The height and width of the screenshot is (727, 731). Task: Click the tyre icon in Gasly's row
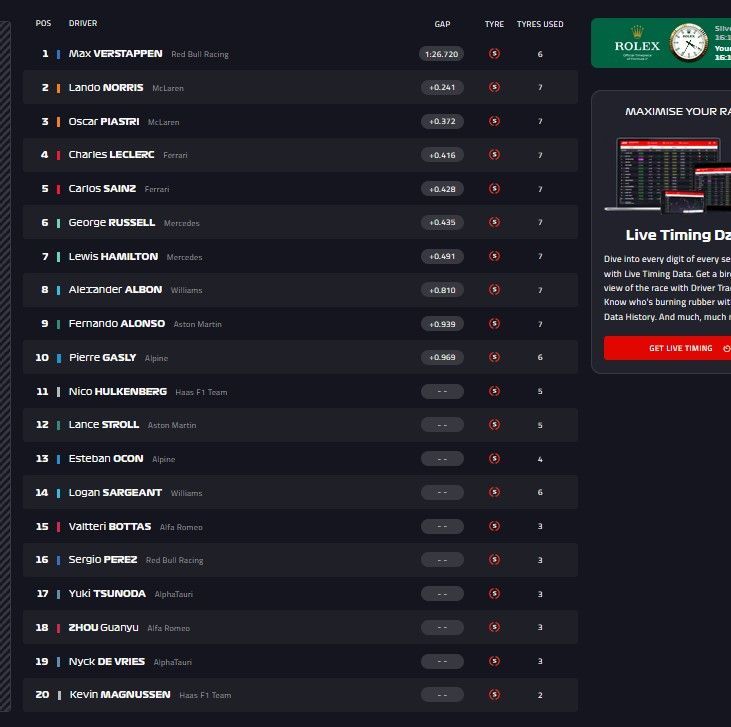pyautogui.click(x=494, y=358)
